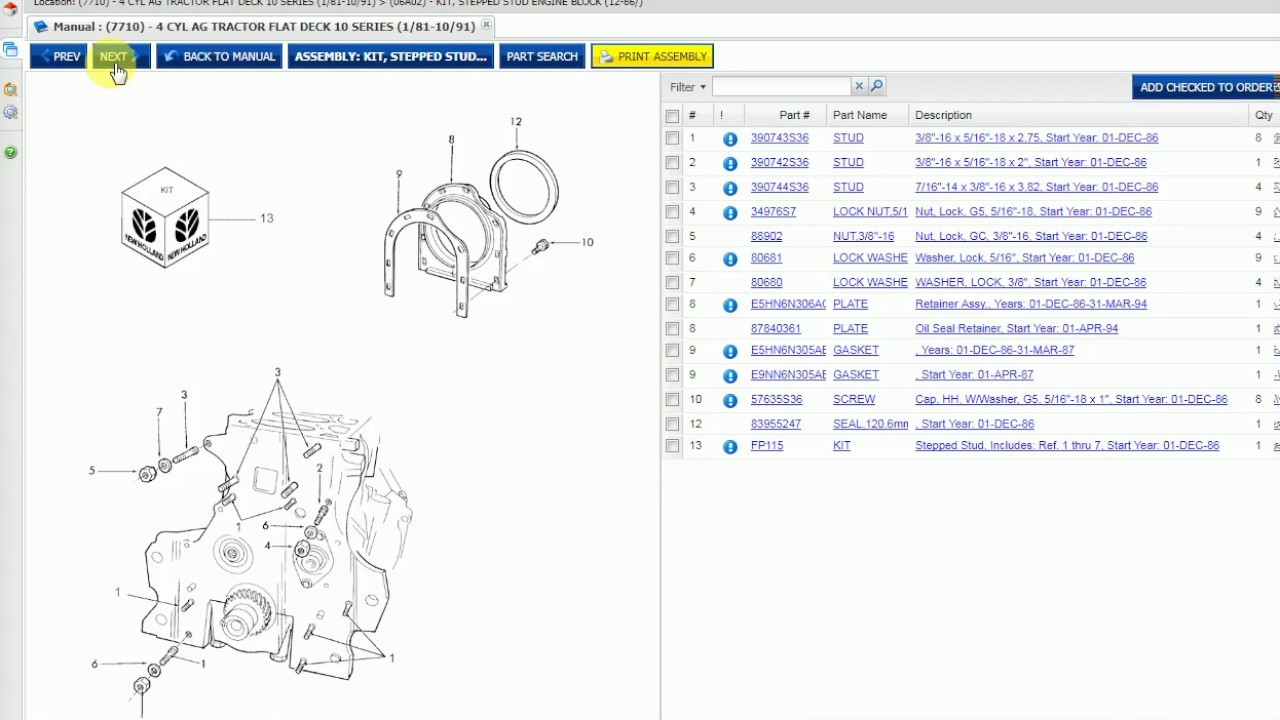Open info icon for plate E5HN6N306
Image resolution: width=1280 pixels, height=720 pixels.
(730, 305)
